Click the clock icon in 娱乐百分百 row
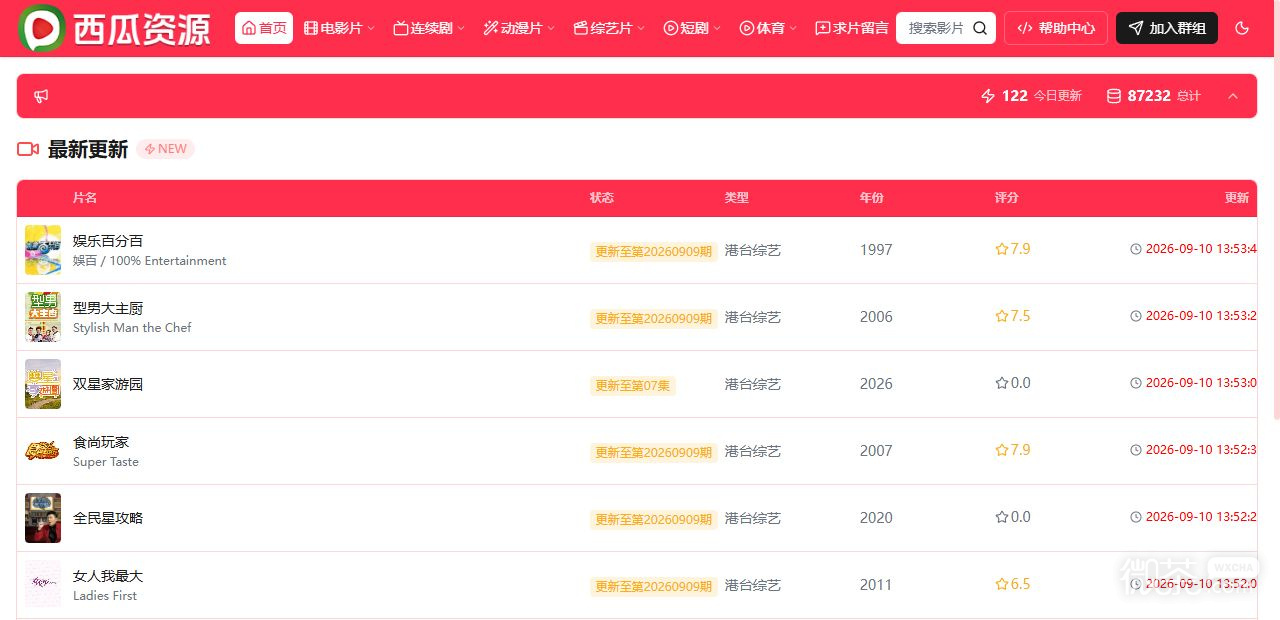This screenshot has height=620, width=1280. coord(1136,249)
